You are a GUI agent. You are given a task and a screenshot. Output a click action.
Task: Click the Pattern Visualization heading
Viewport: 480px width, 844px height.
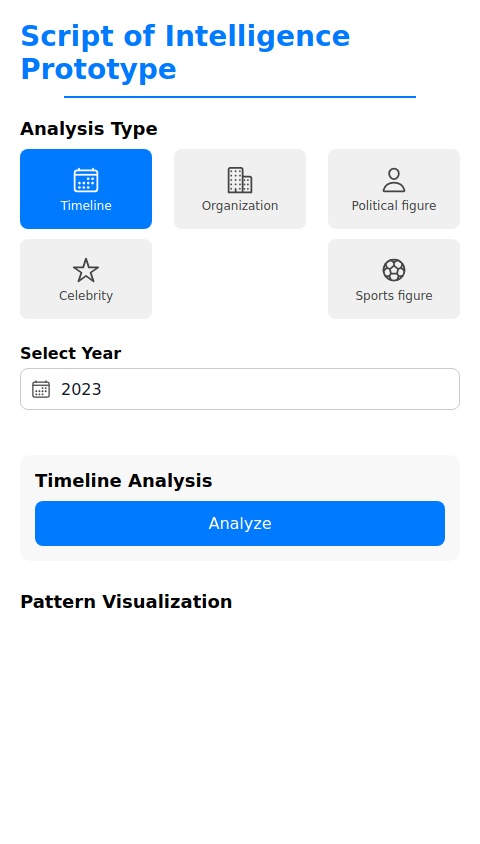pos(126,602)
